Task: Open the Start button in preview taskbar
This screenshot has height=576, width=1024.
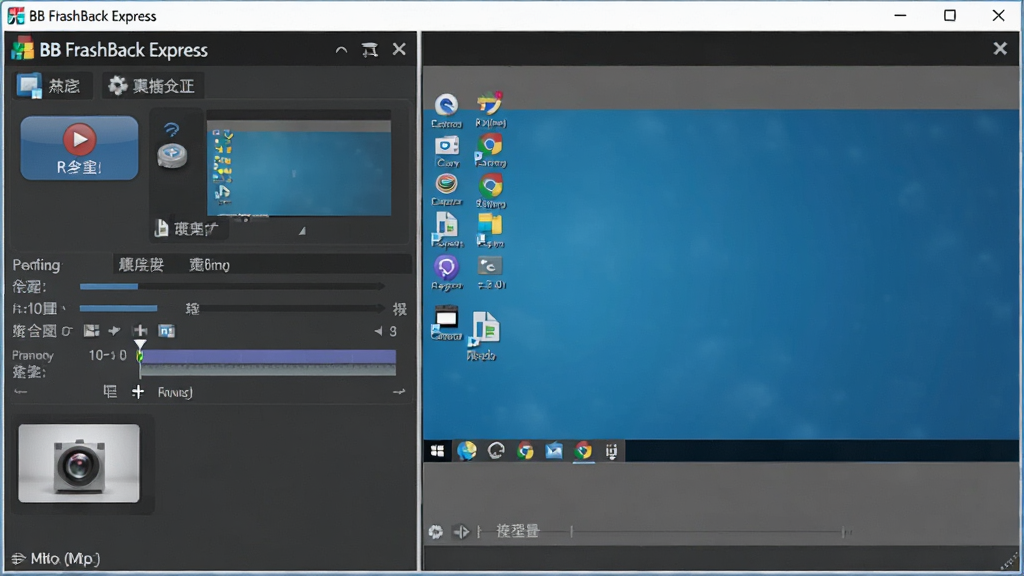Action: point(438,451)
